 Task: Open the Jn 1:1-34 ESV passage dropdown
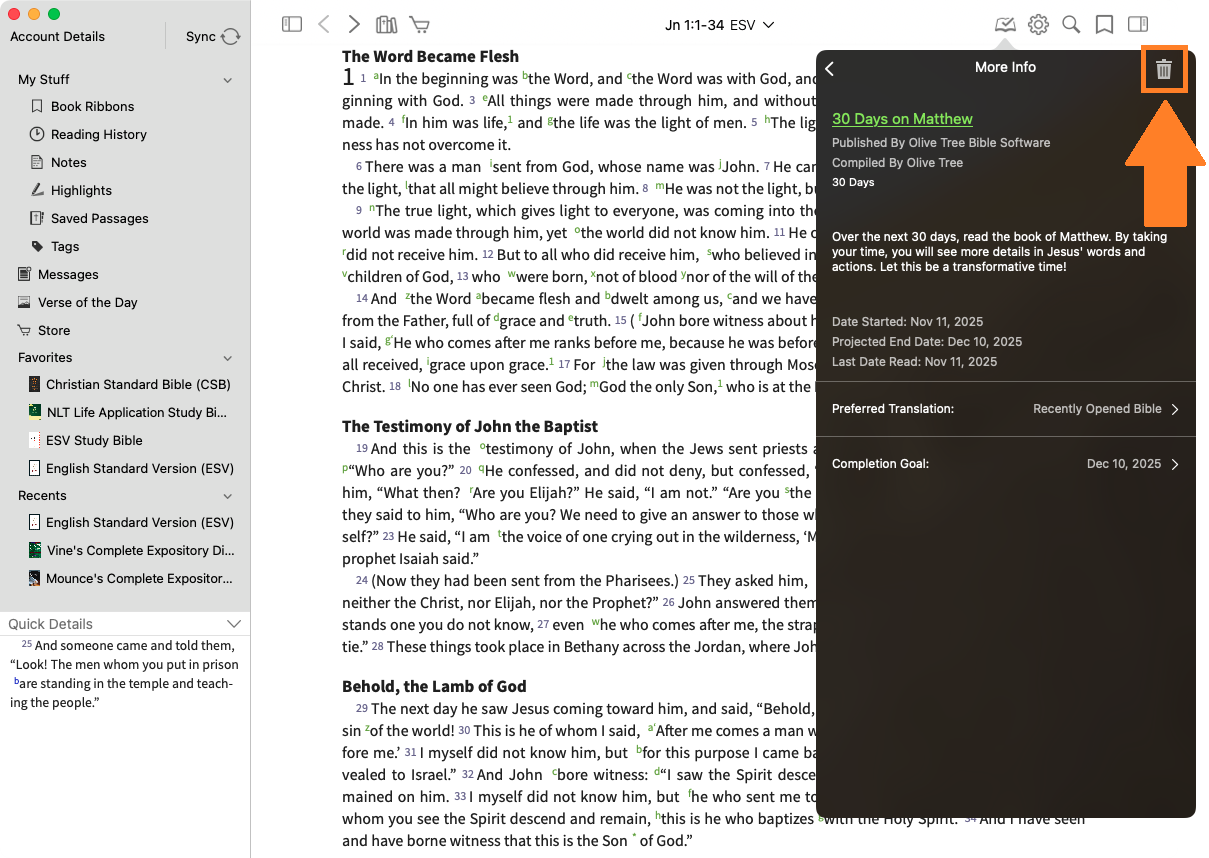pos(720,25)
